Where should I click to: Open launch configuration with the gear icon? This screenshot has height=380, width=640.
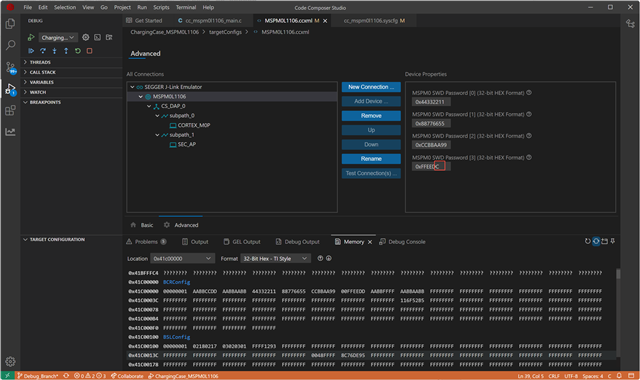point(85,38)
